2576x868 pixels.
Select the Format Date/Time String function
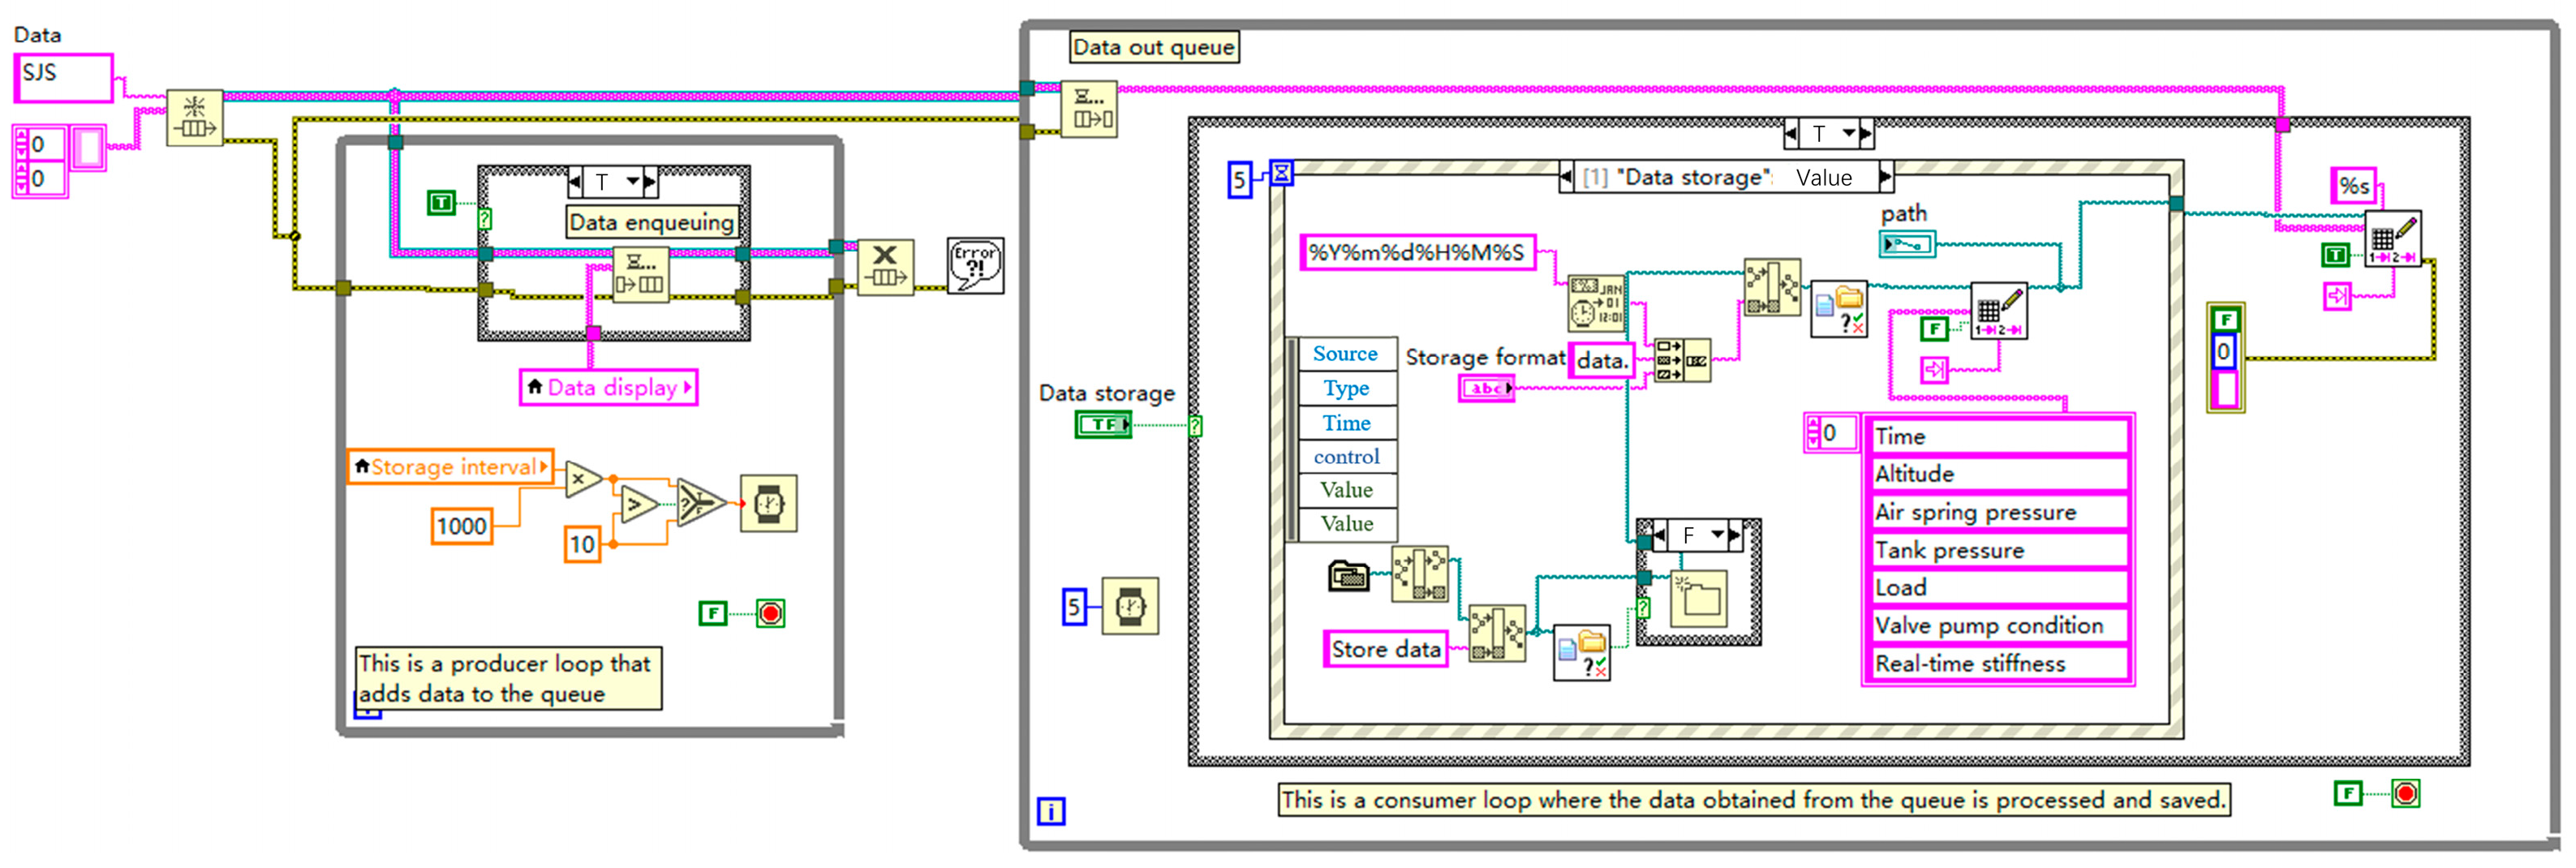[x=1596, y=303]
